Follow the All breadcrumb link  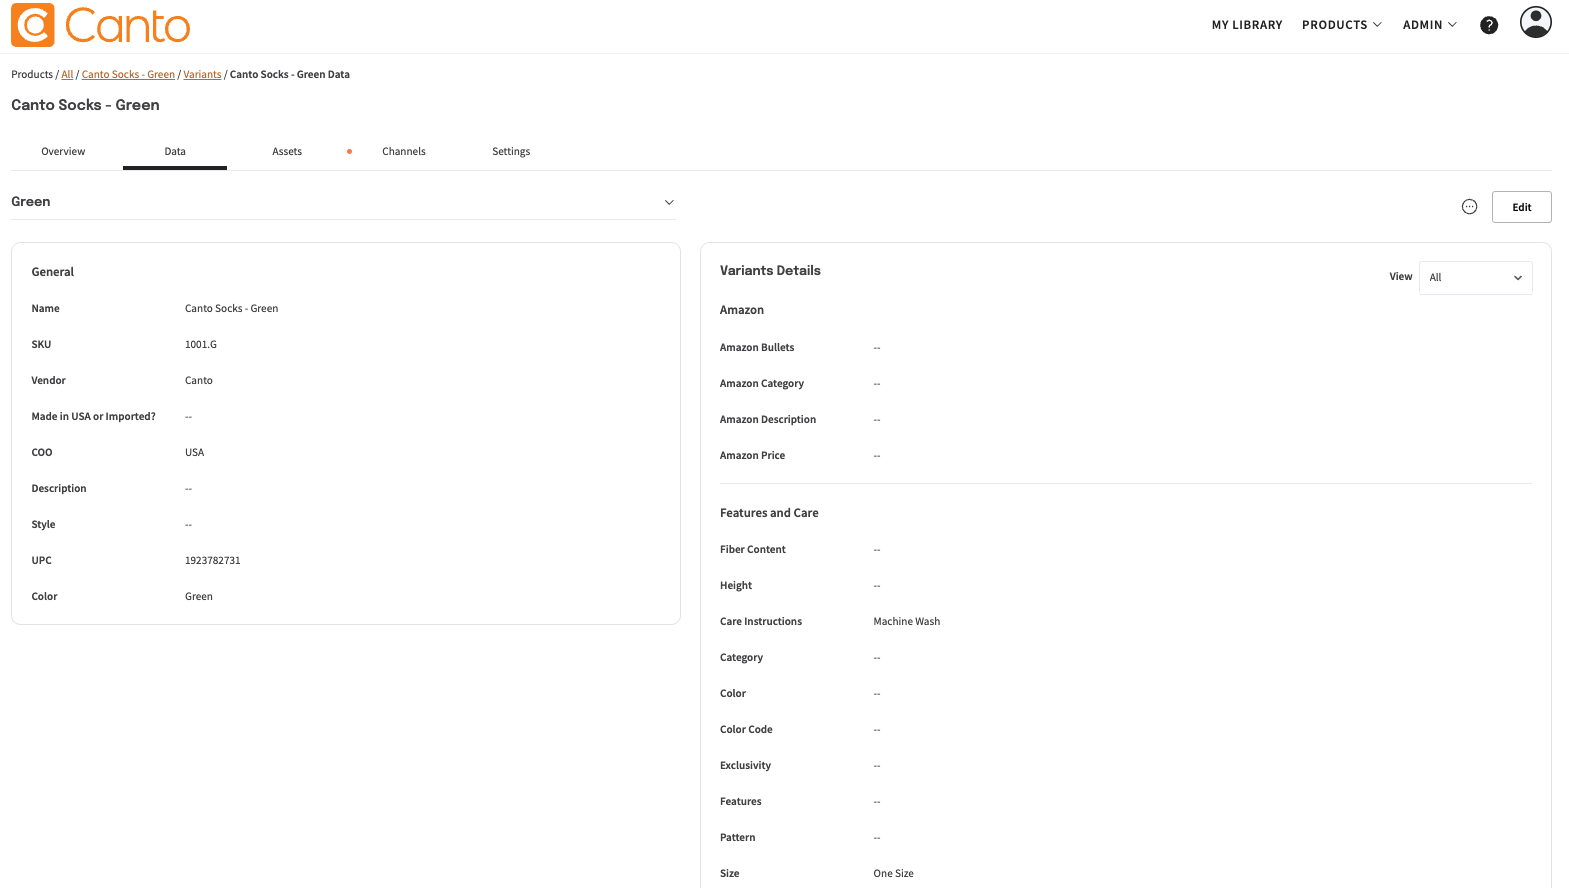(67, 75)
